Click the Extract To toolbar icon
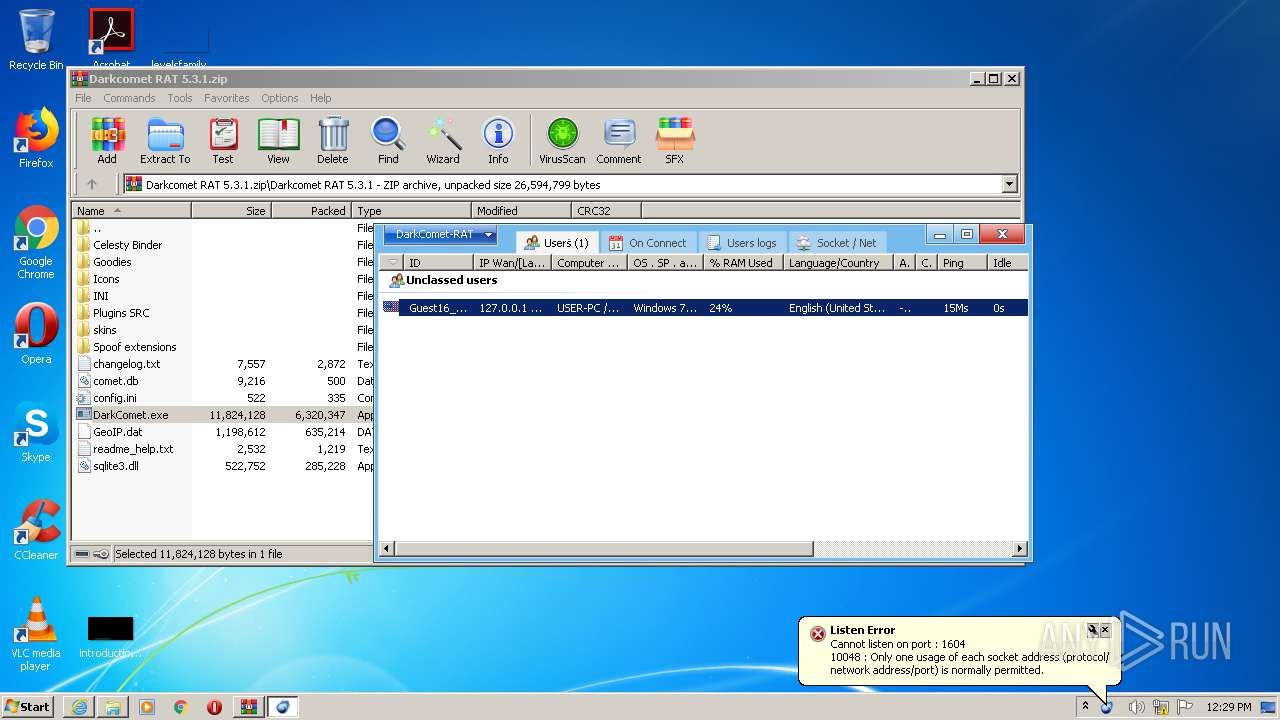 click(165, 141)
